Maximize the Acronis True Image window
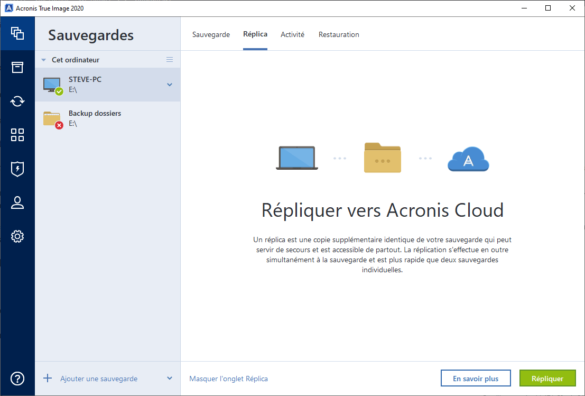 coord(548,8)
